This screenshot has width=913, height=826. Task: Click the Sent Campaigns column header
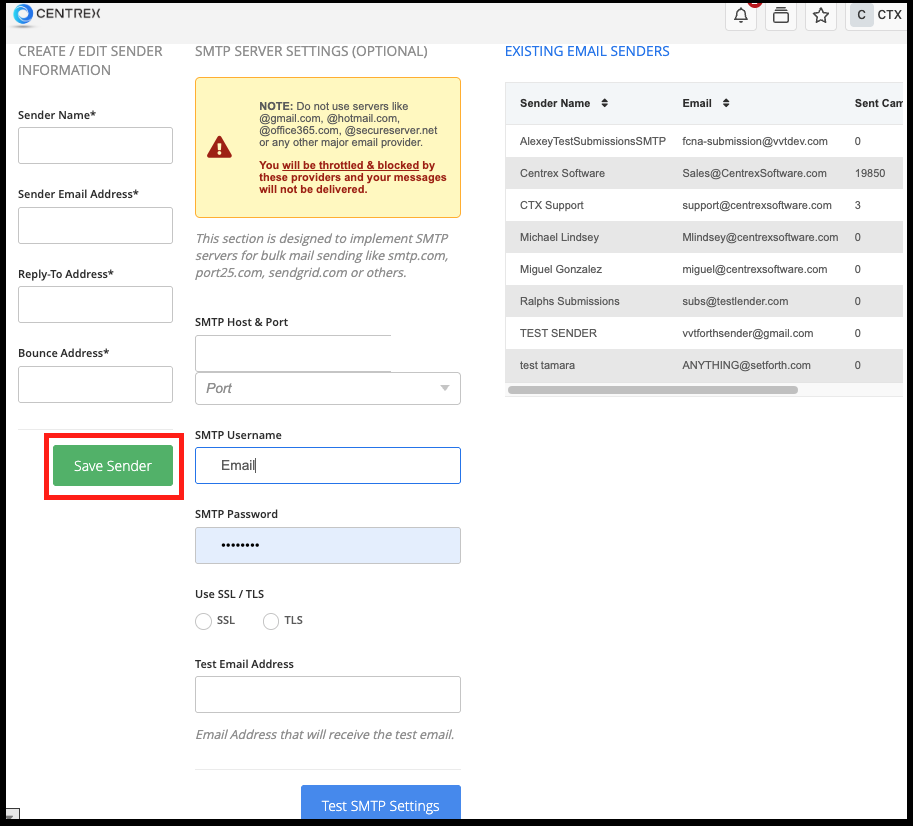[x=879, y=103]
